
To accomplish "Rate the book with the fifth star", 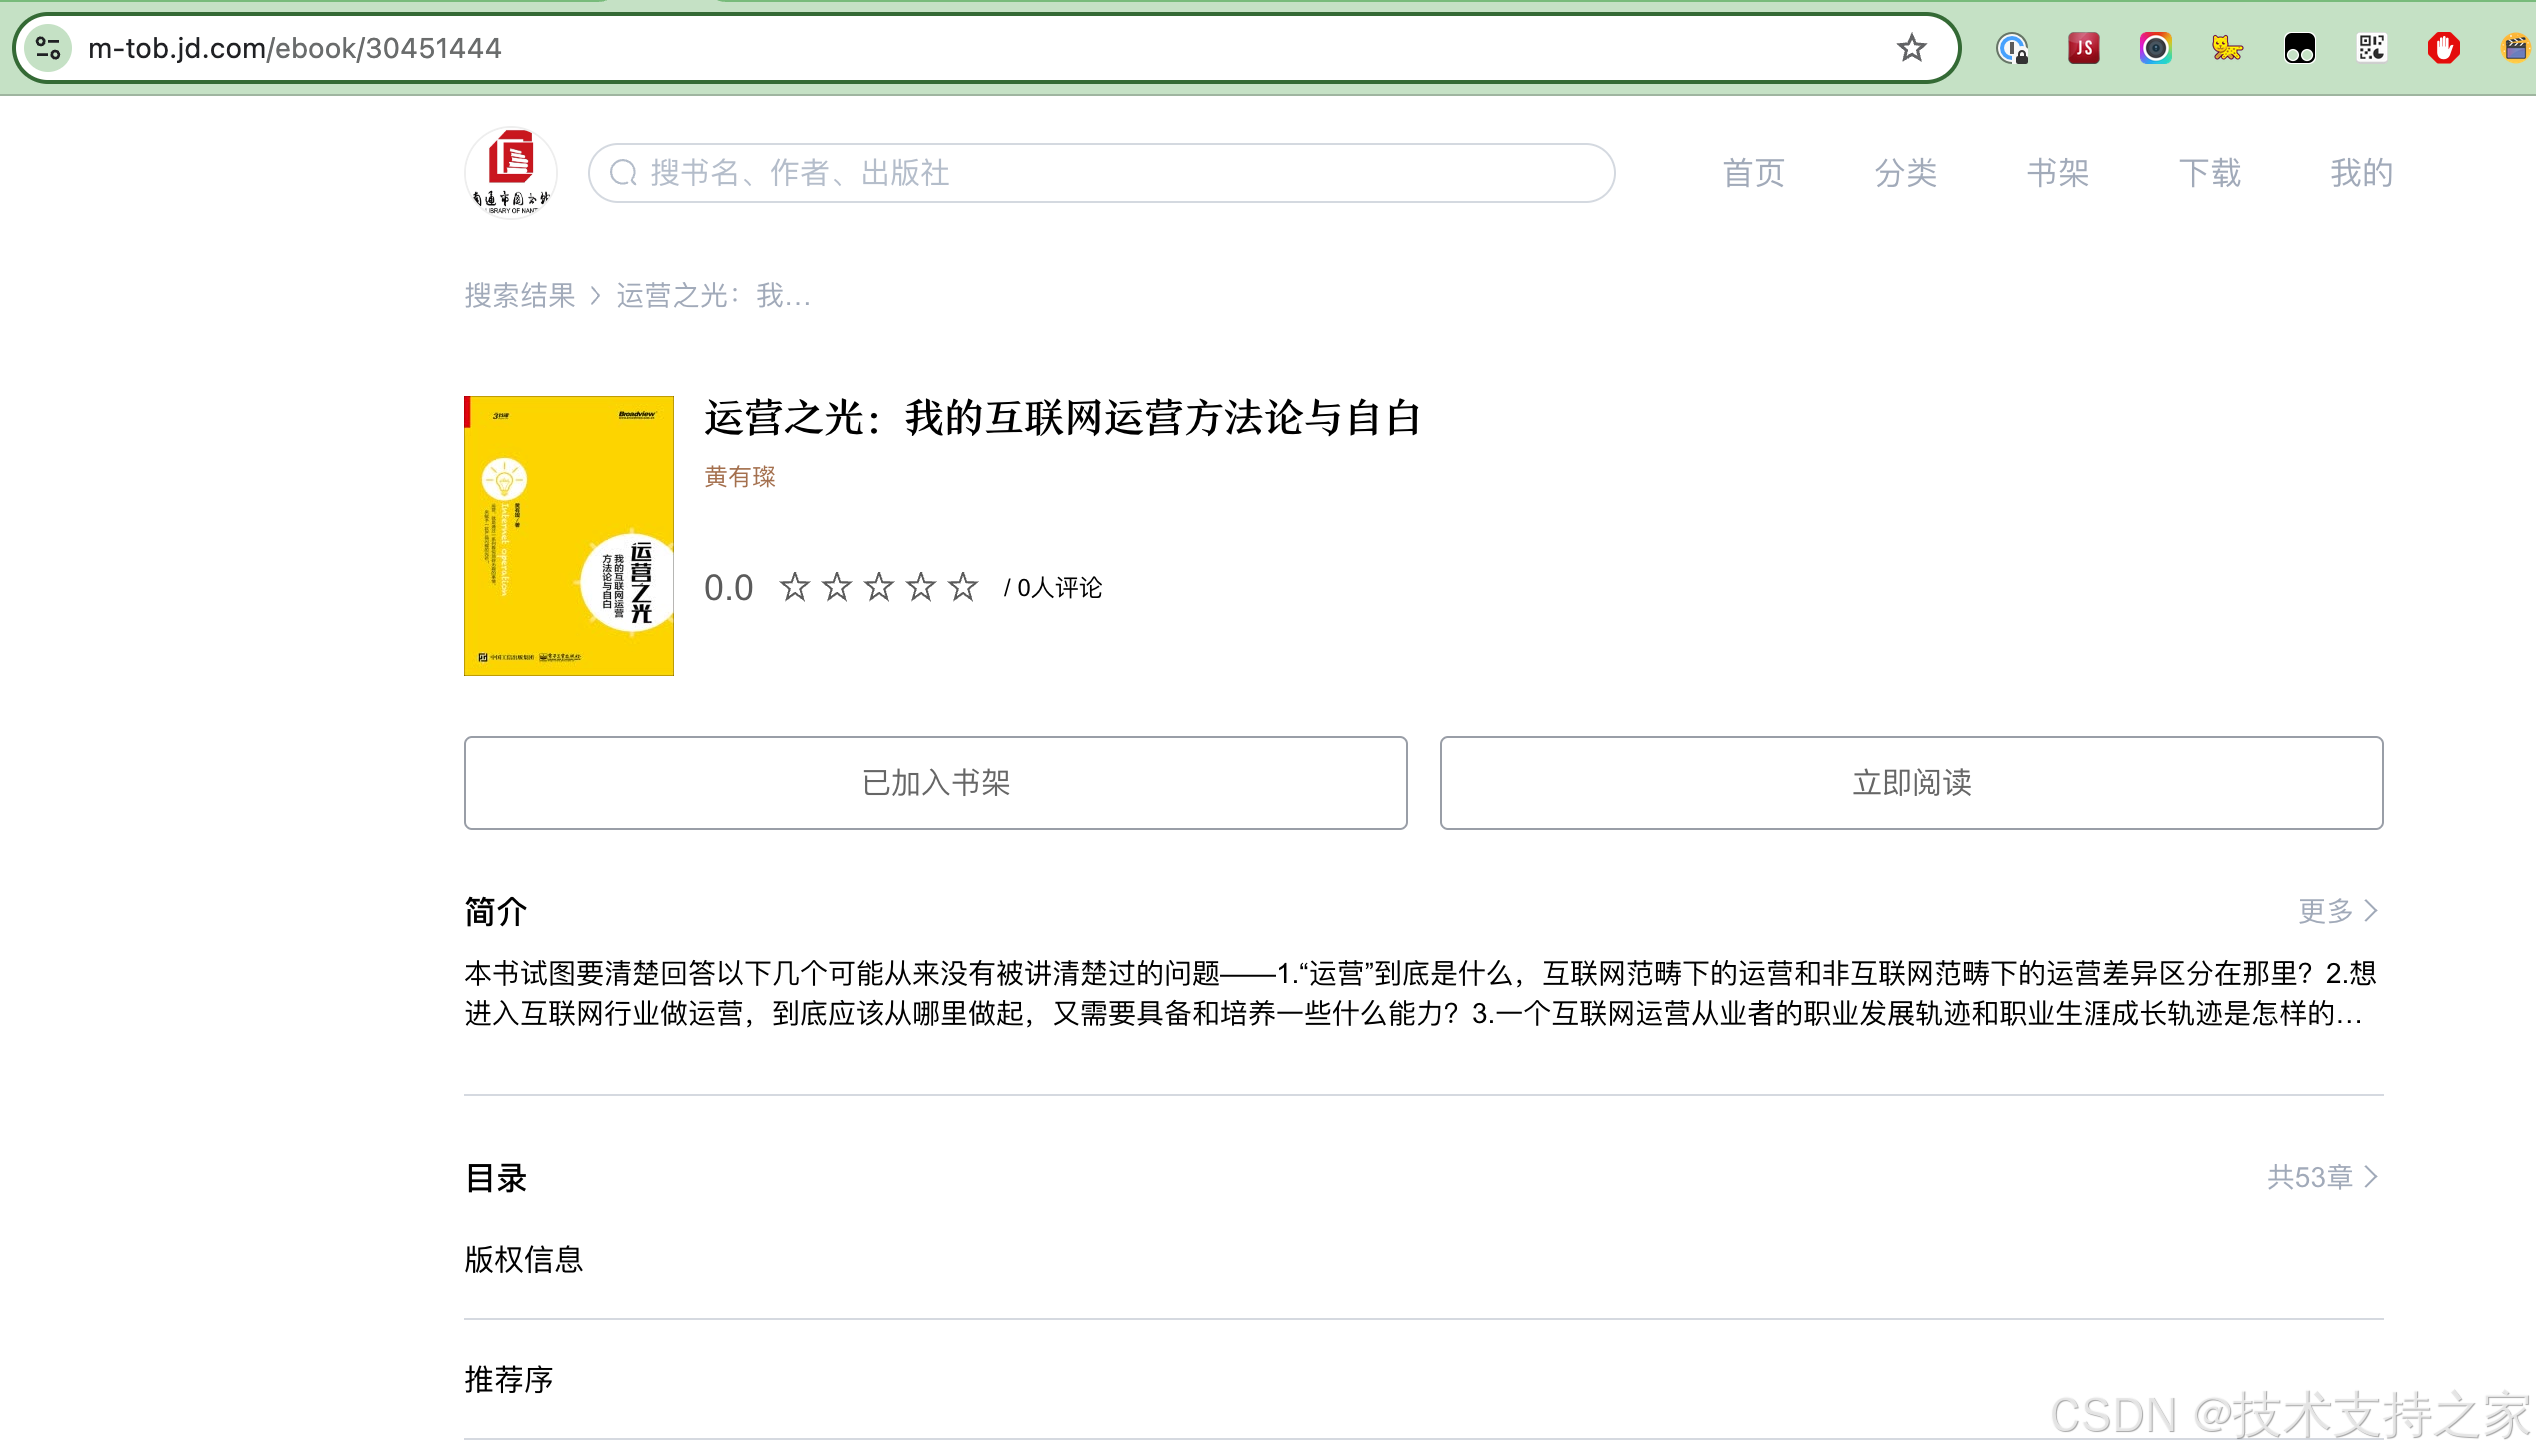I will point(963,587).
